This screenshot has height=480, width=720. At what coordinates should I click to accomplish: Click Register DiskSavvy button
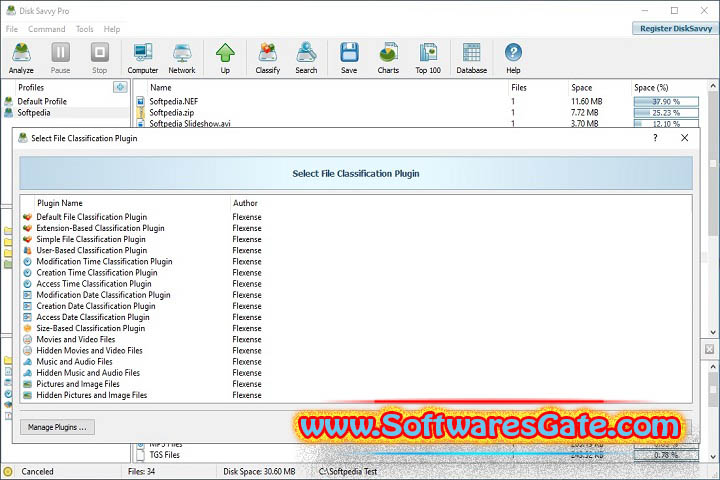click(x=675, y=28)
